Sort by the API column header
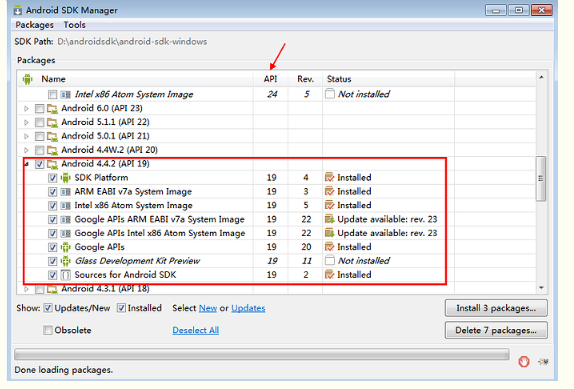The image size is (574, 389). 271,79
